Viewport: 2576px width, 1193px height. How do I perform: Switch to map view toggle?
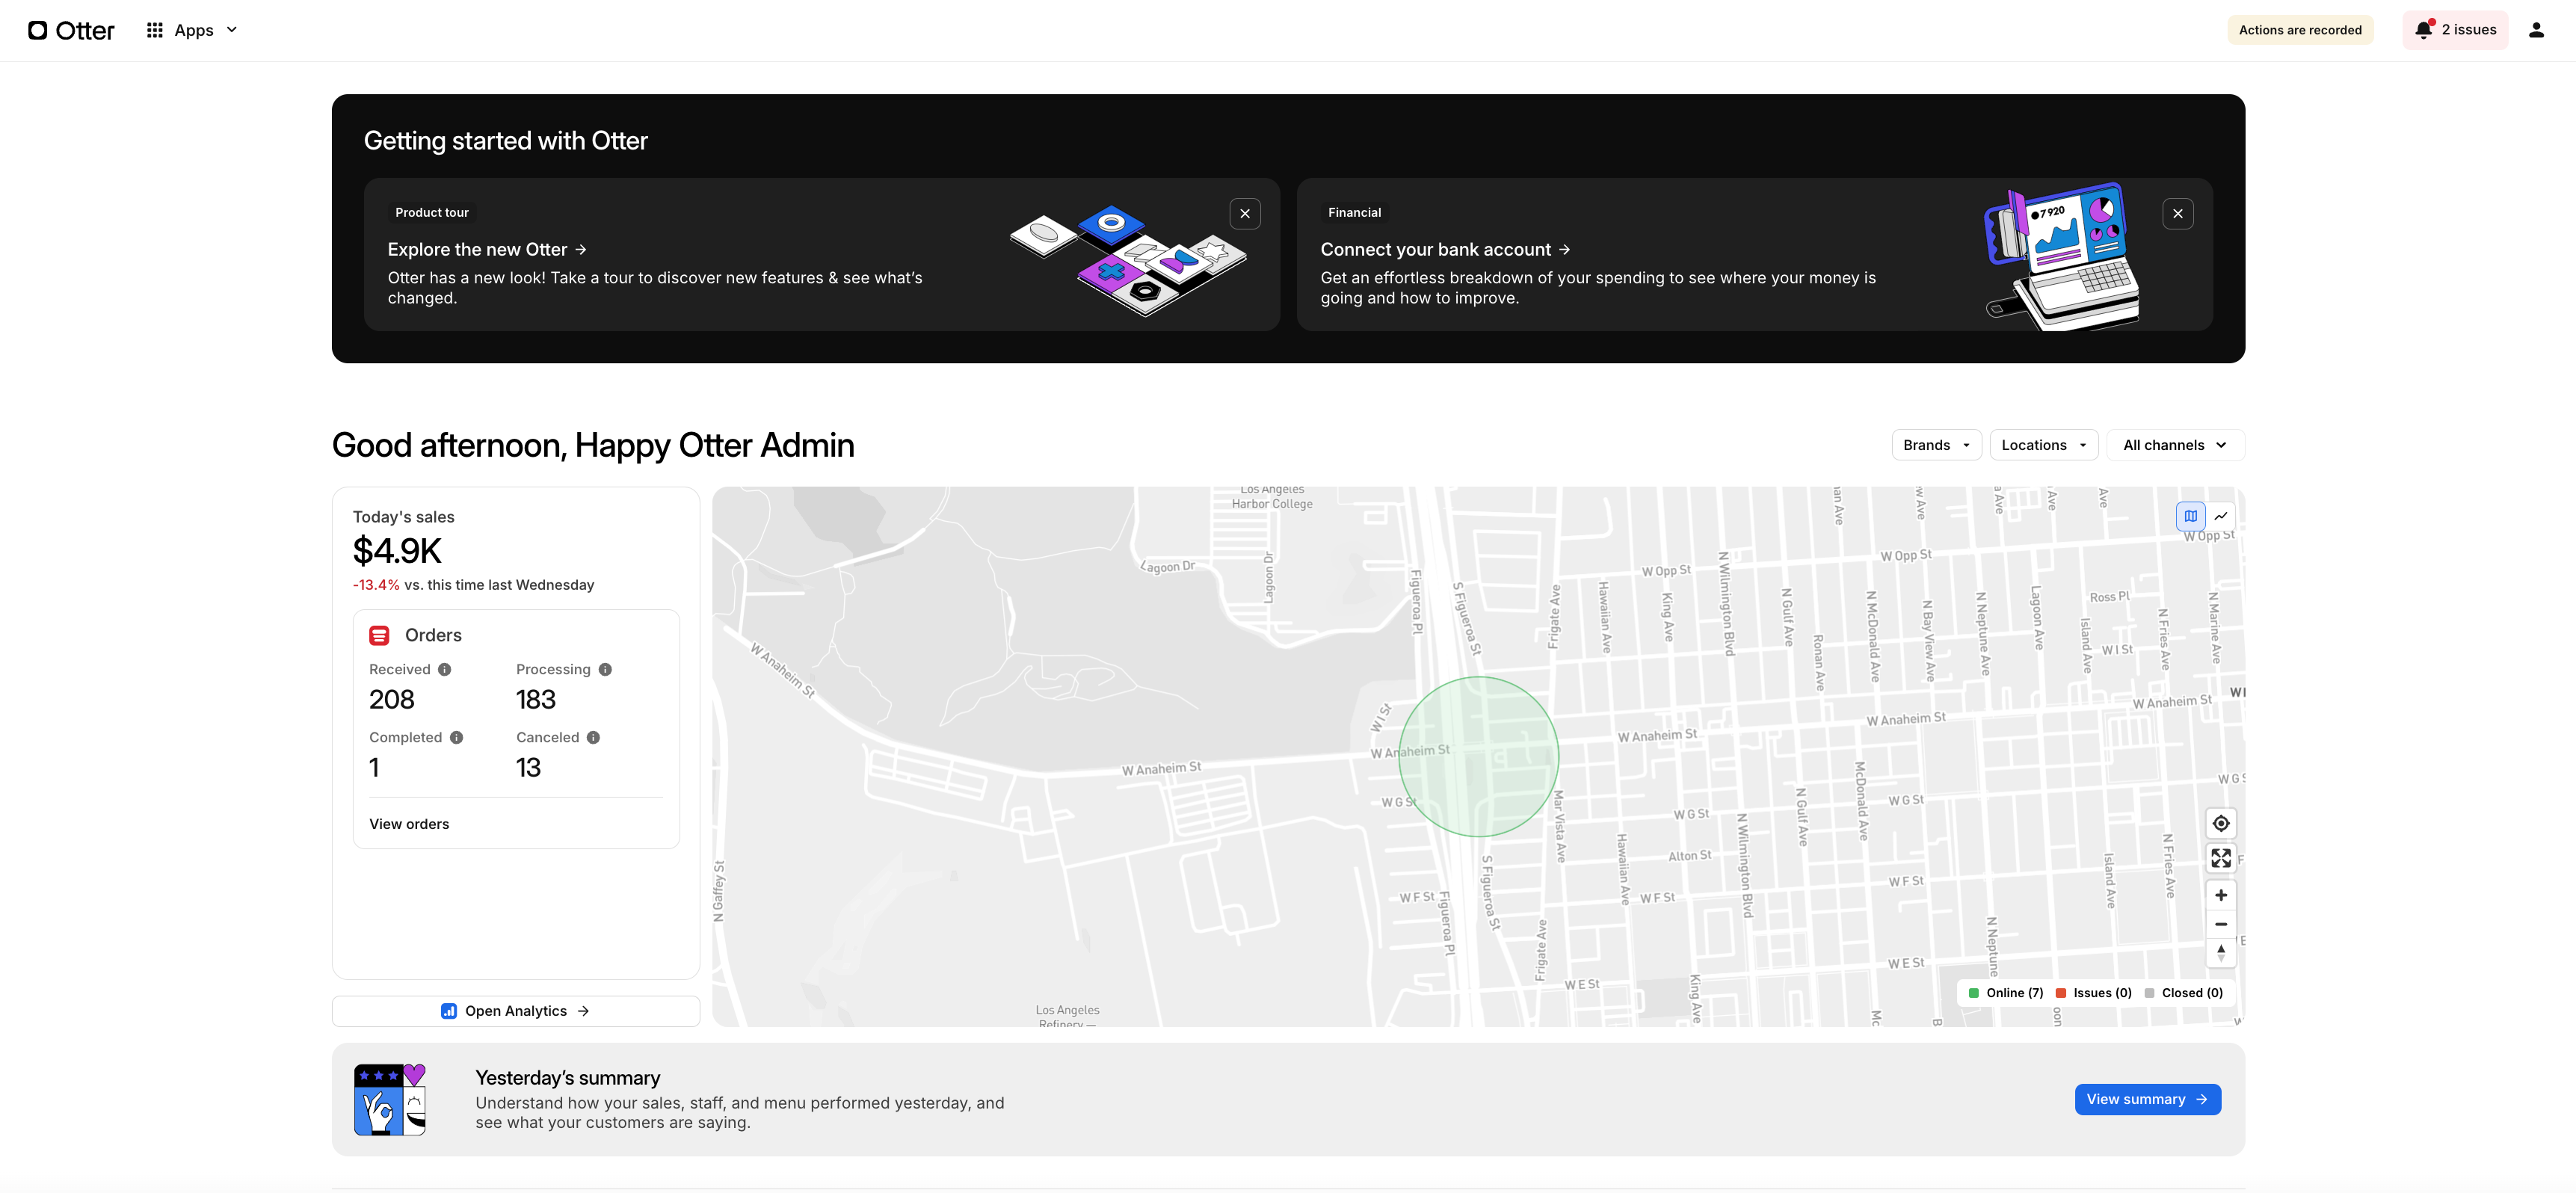pyautogui.click(x=2190, y=516)
